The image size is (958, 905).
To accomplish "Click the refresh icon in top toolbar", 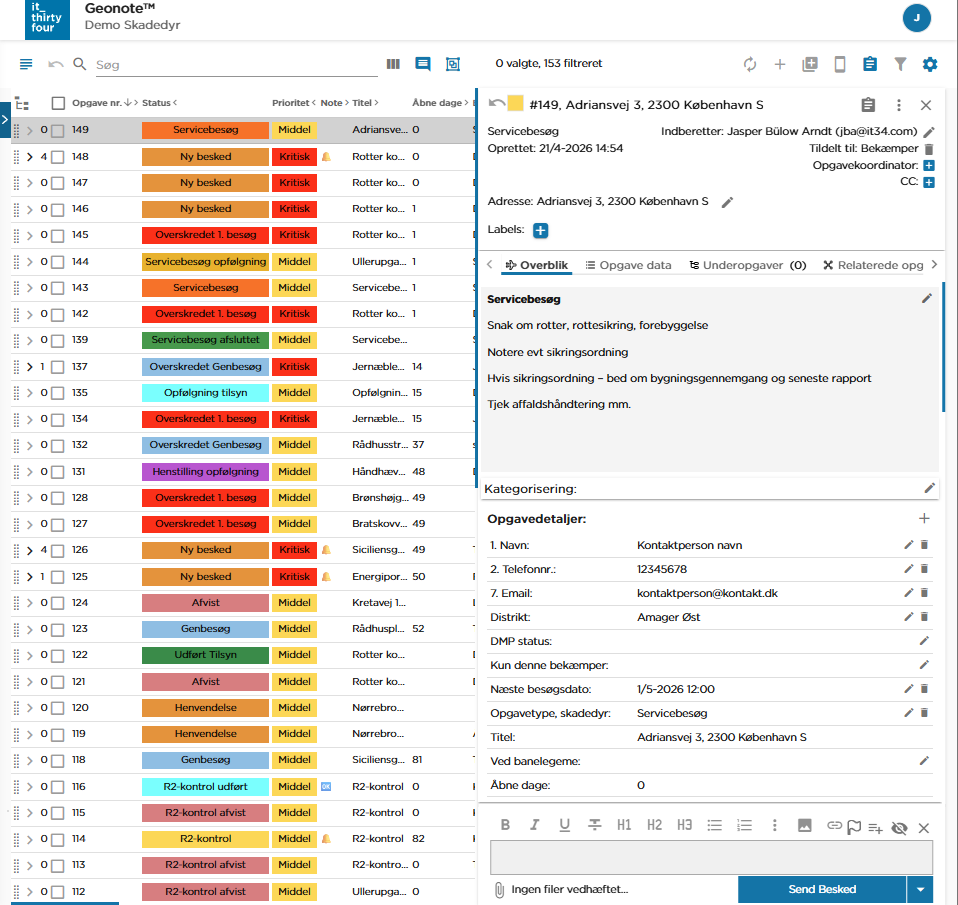I will pos(750,64).
